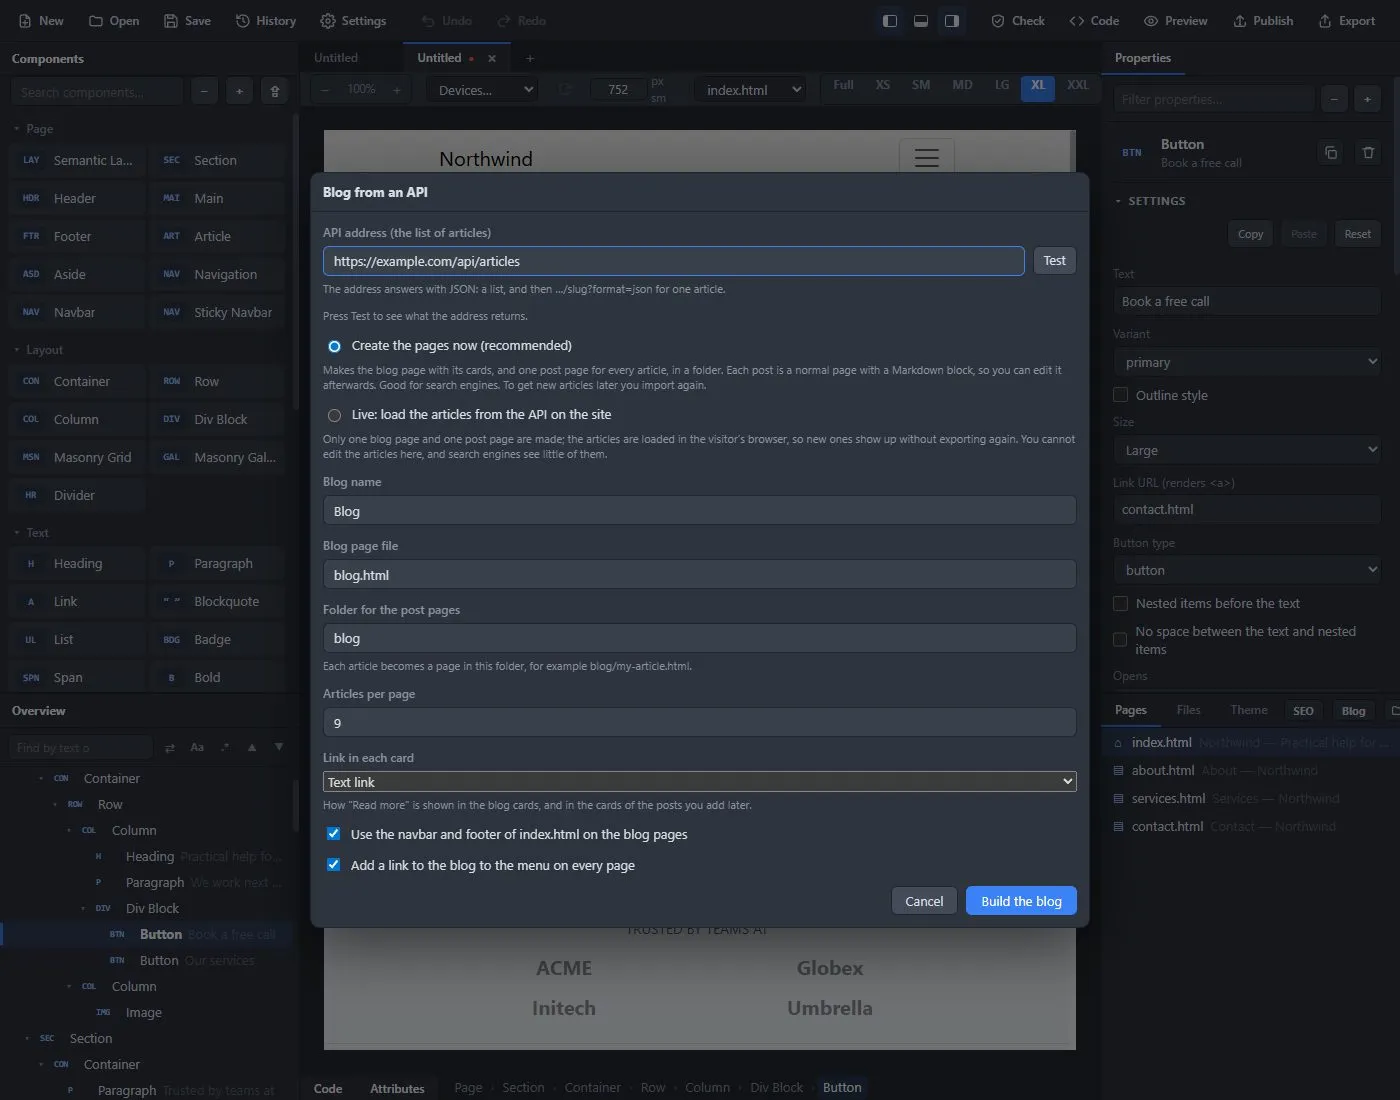
Task: Switch to the Files tab
Action: [1188, 710]
